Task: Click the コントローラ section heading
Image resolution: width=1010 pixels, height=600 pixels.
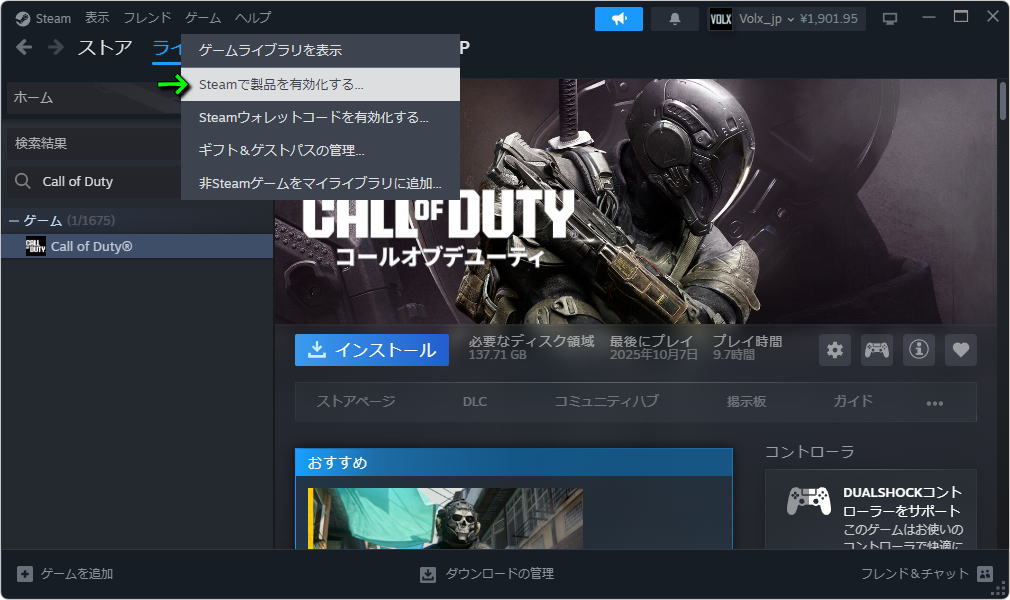Action: click(x=810, y=452)
